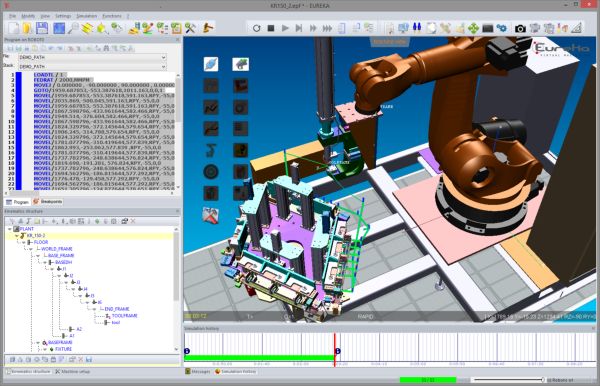
Task: Click the New document icon in toolbar
Action: click(x=14, y=28)
